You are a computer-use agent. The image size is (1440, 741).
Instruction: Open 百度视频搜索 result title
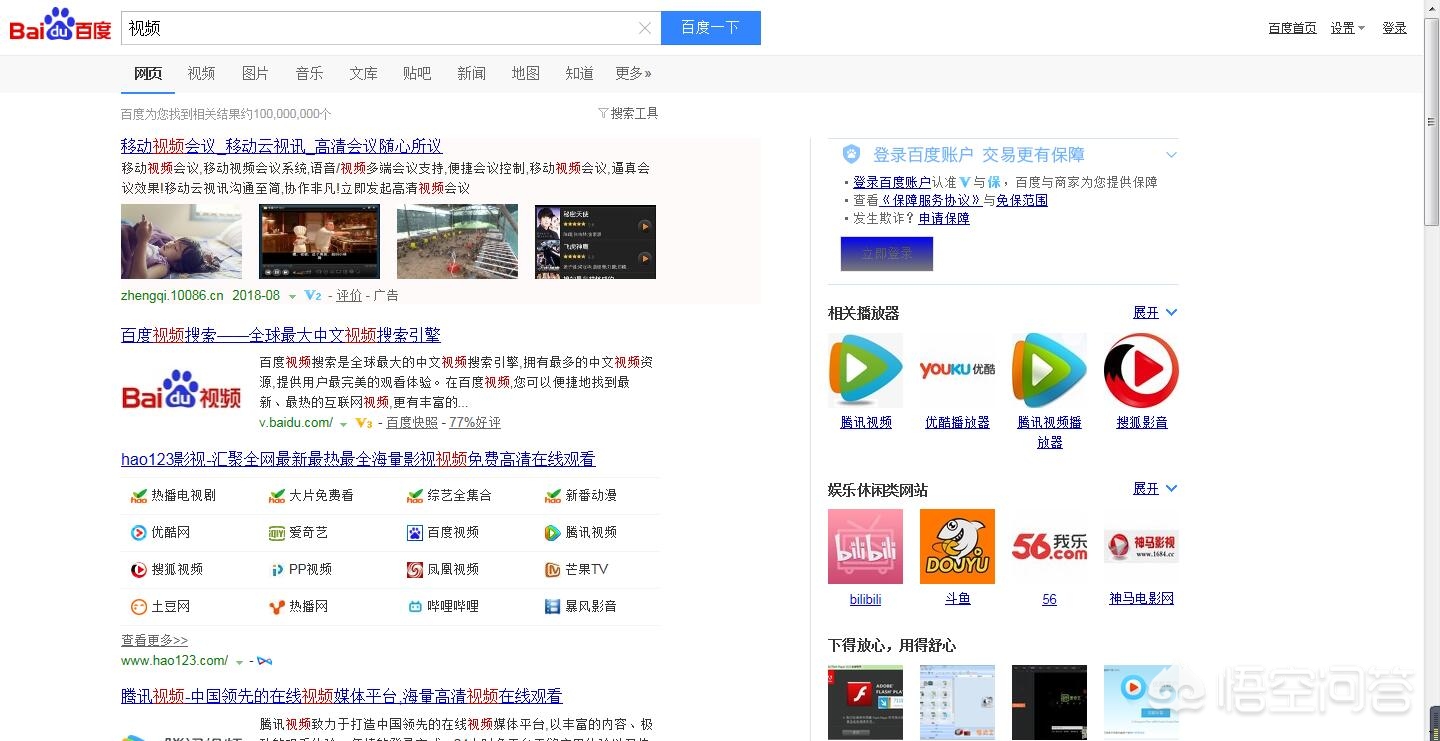(281, 335)
